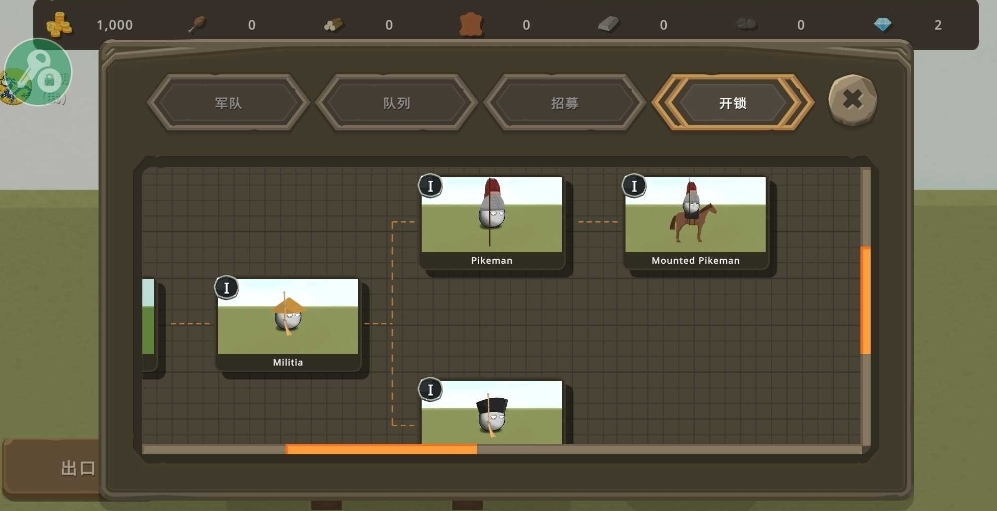Close the unlock panel with X button
This screenshot has width=997, height=511.
coord(853,99)
